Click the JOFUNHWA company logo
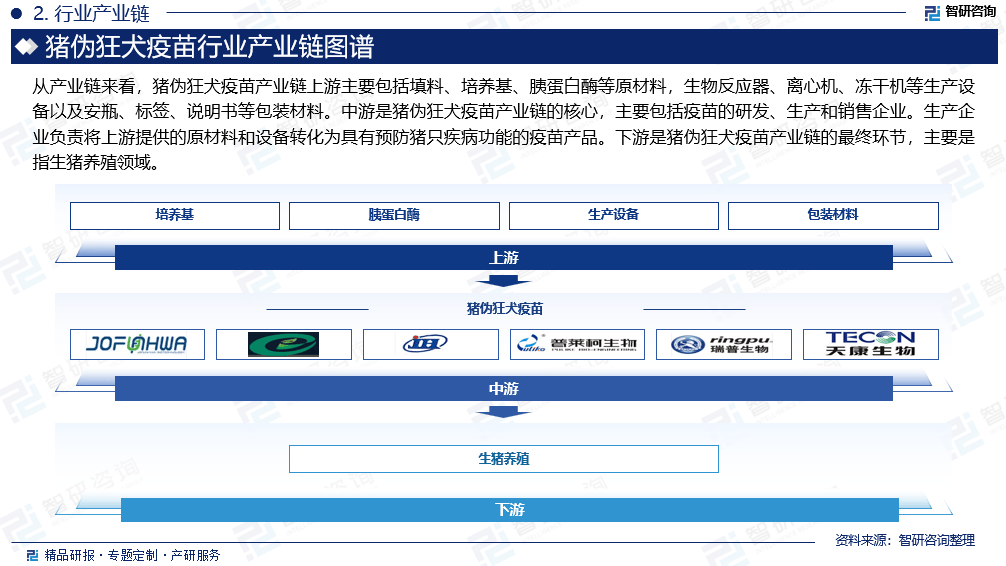This screenshot has height=566, width=1006. pyautogui.click(x=137, y=345)
